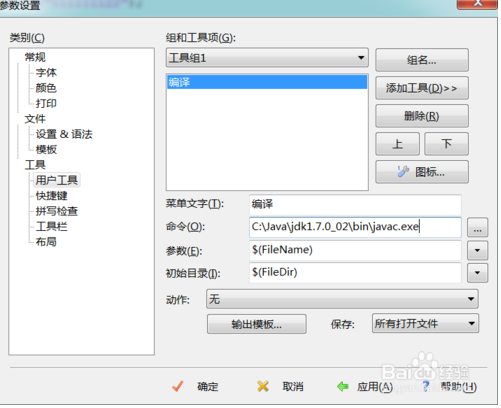Select 拼写检查 in the category tree
Viewport: 501px width, 408px height.
point(57,211)
